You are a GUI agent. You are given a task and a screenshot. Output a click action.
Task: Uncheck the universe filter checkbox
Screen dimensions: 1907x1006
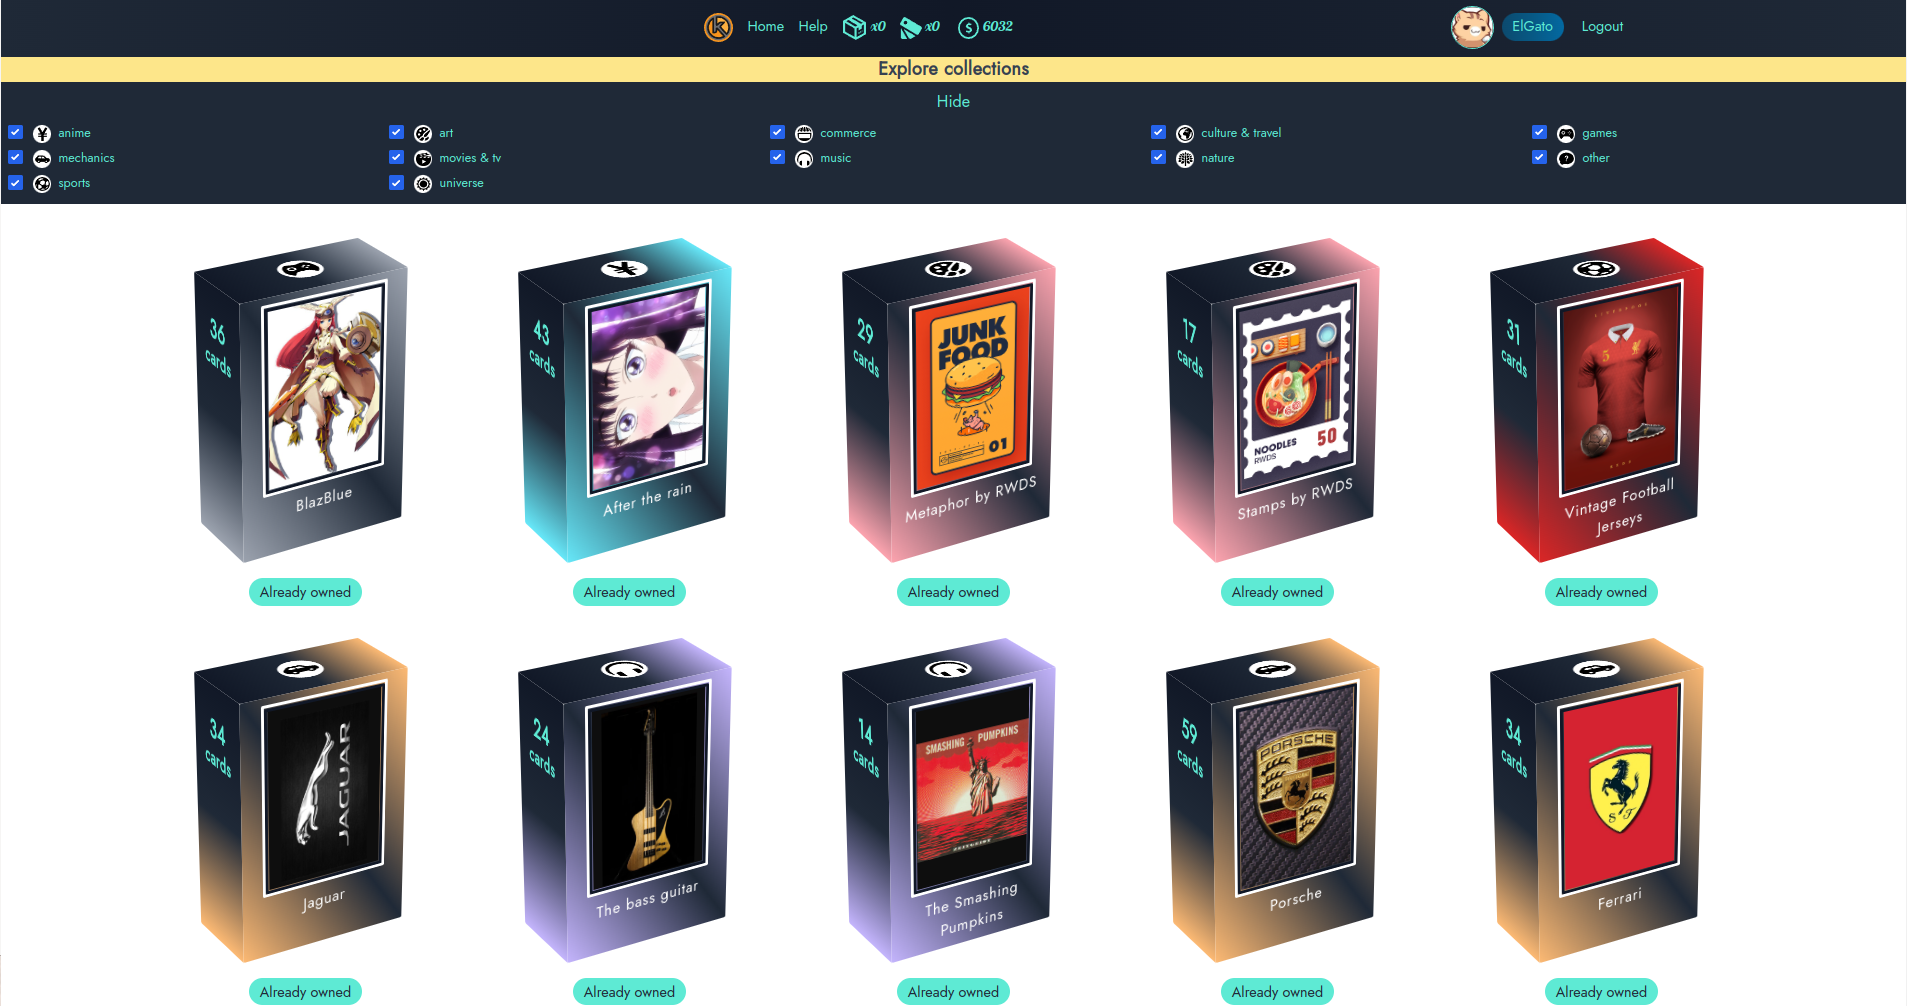click(396, 182)
